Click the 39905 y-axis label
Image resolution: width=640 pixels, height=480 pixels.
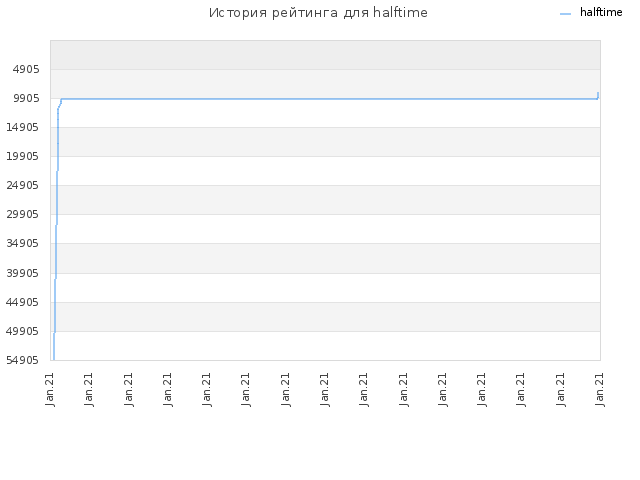(23, 273)
